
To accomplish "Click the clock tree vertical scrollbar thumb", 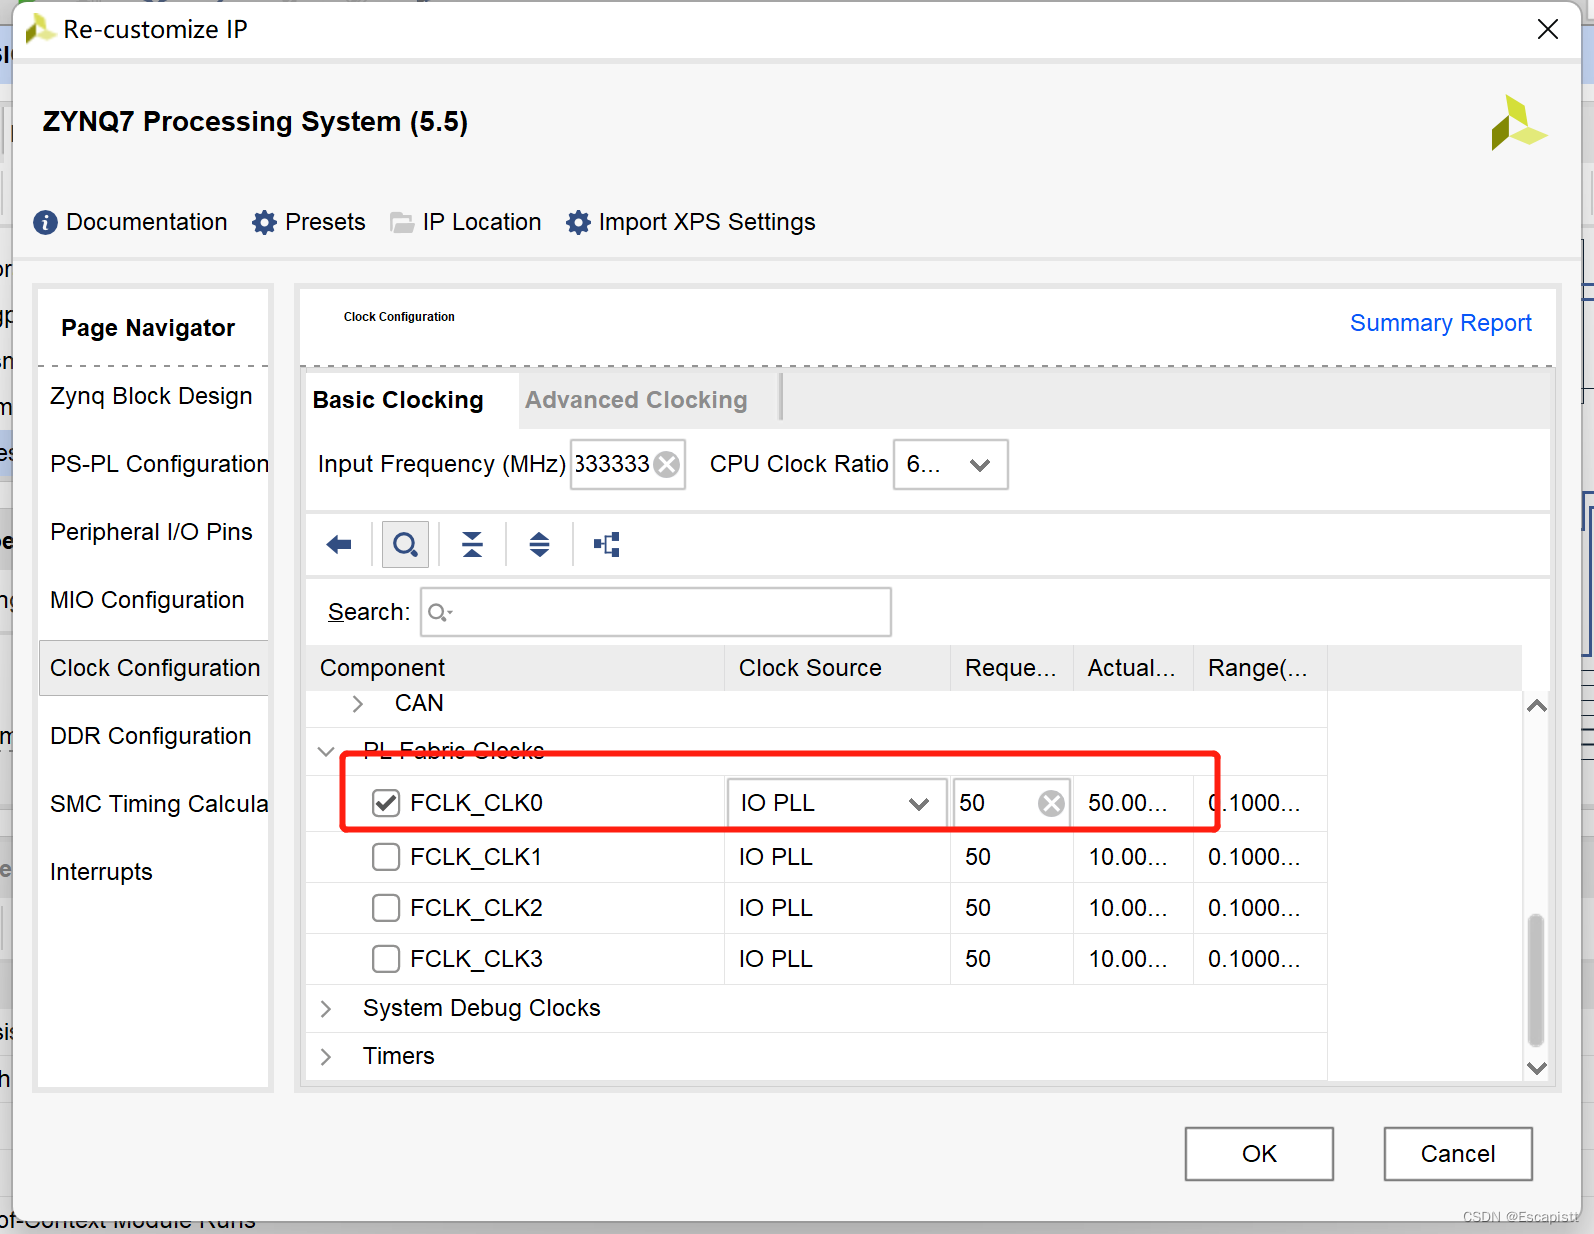I will click(x=1536, y=980).
